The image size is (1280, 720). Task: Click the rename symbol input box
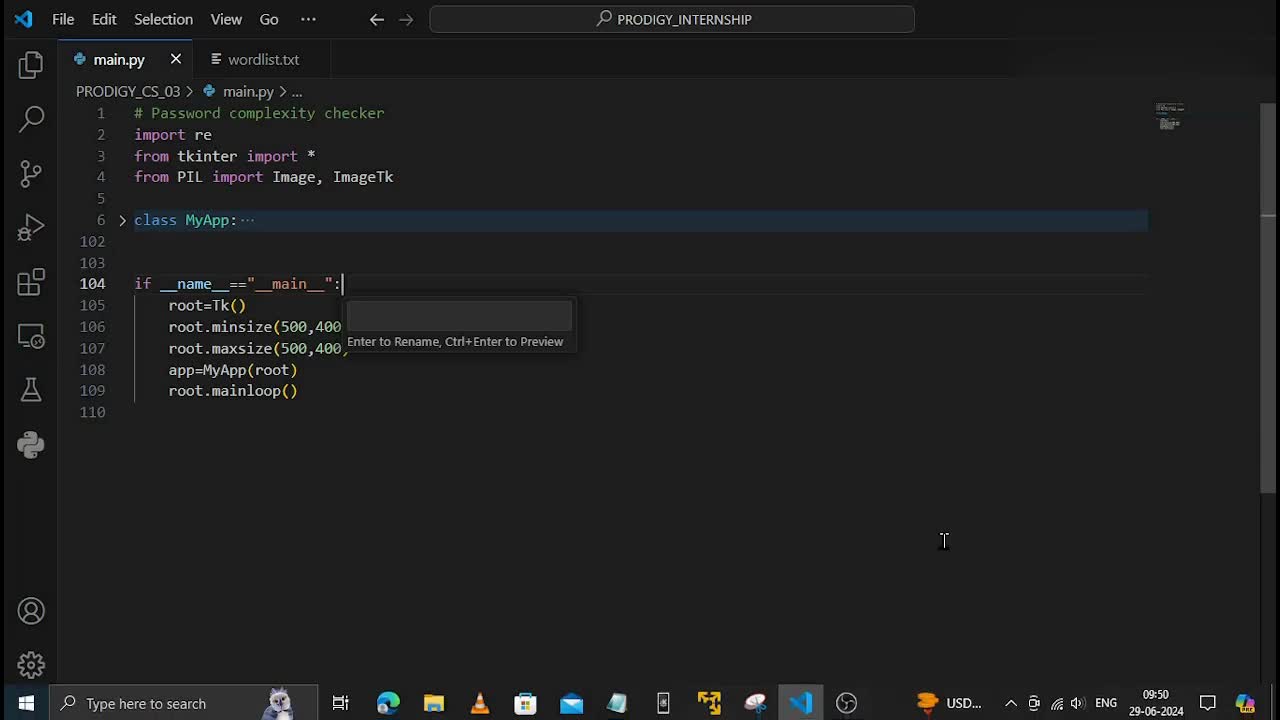(x=459, y=317)
